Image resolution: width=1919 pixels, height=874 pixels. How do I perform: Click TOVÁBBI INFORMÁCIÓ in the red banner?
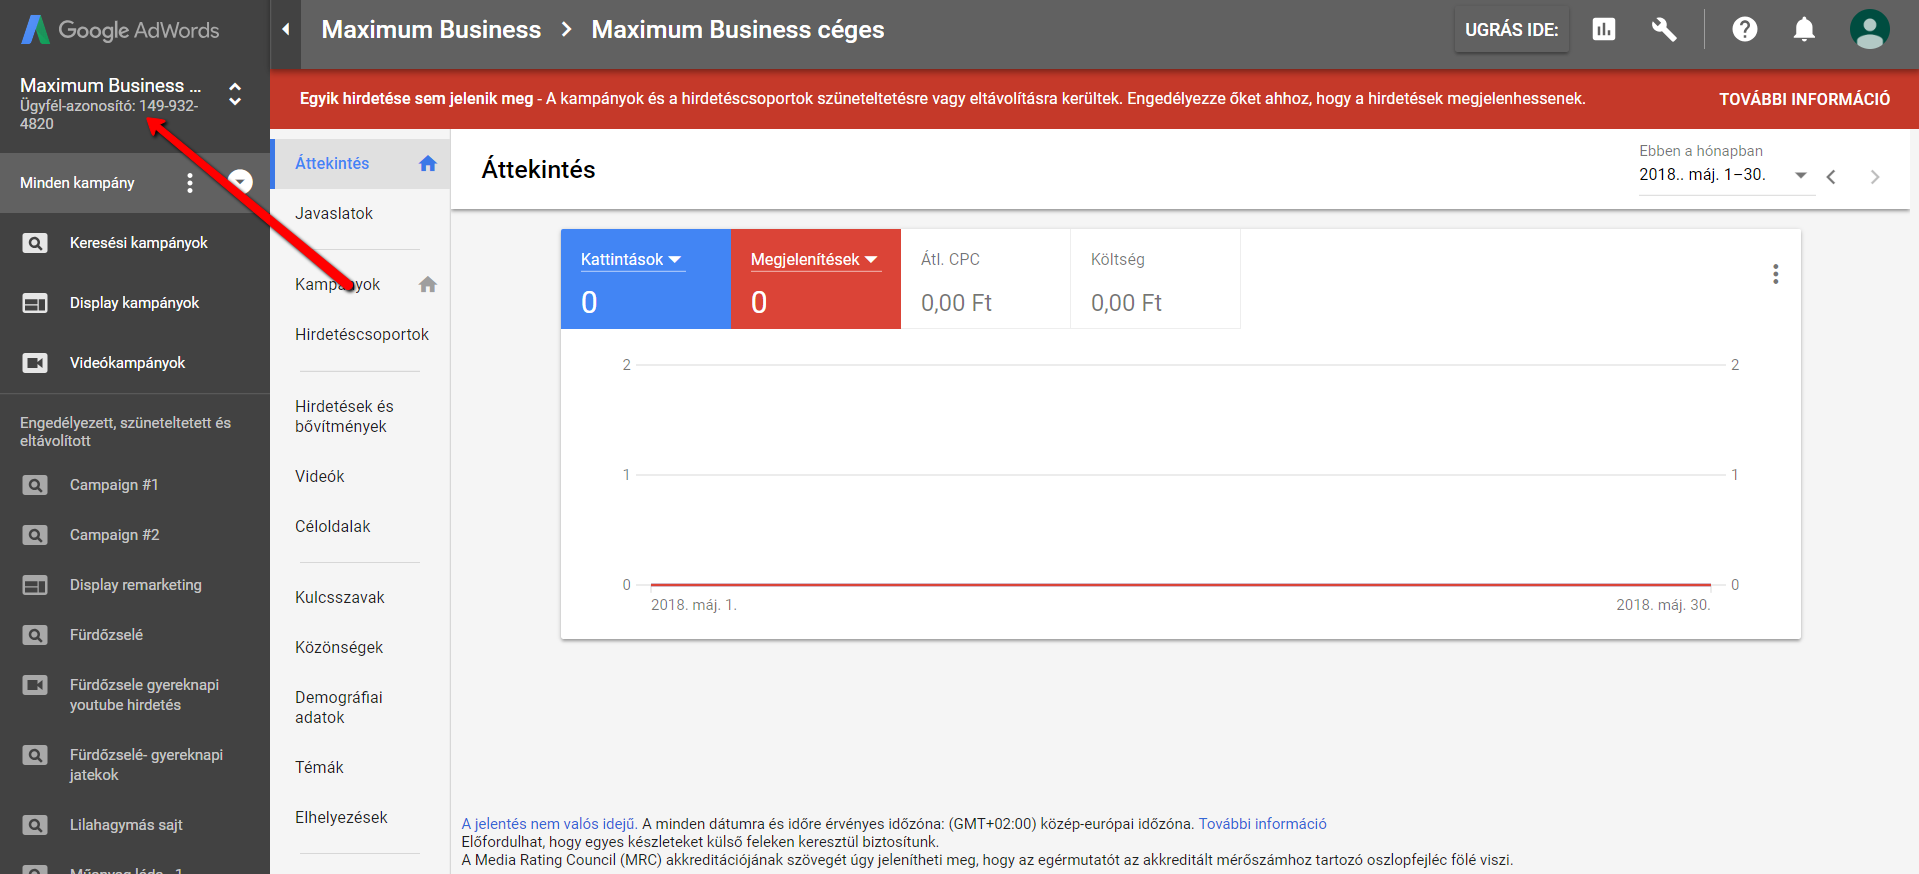click(x=1805, y=99)
